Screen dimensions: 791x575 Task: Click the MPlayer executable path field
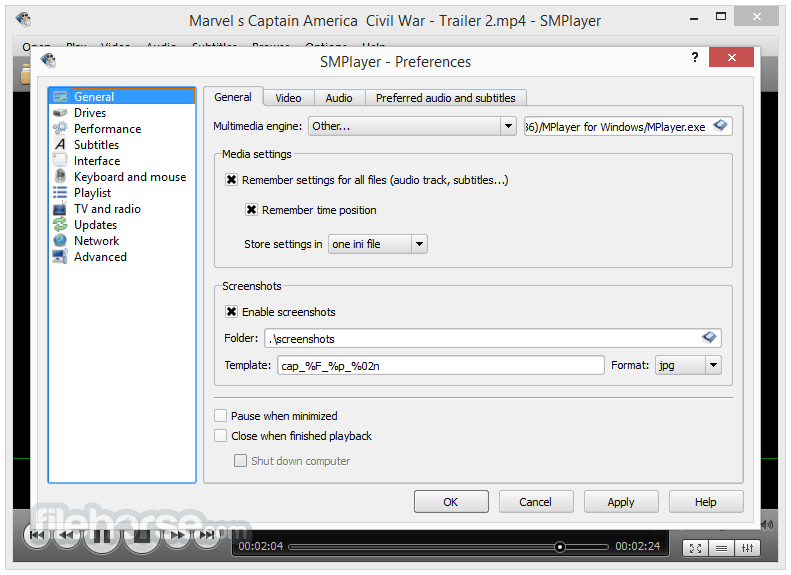[628, 126]
